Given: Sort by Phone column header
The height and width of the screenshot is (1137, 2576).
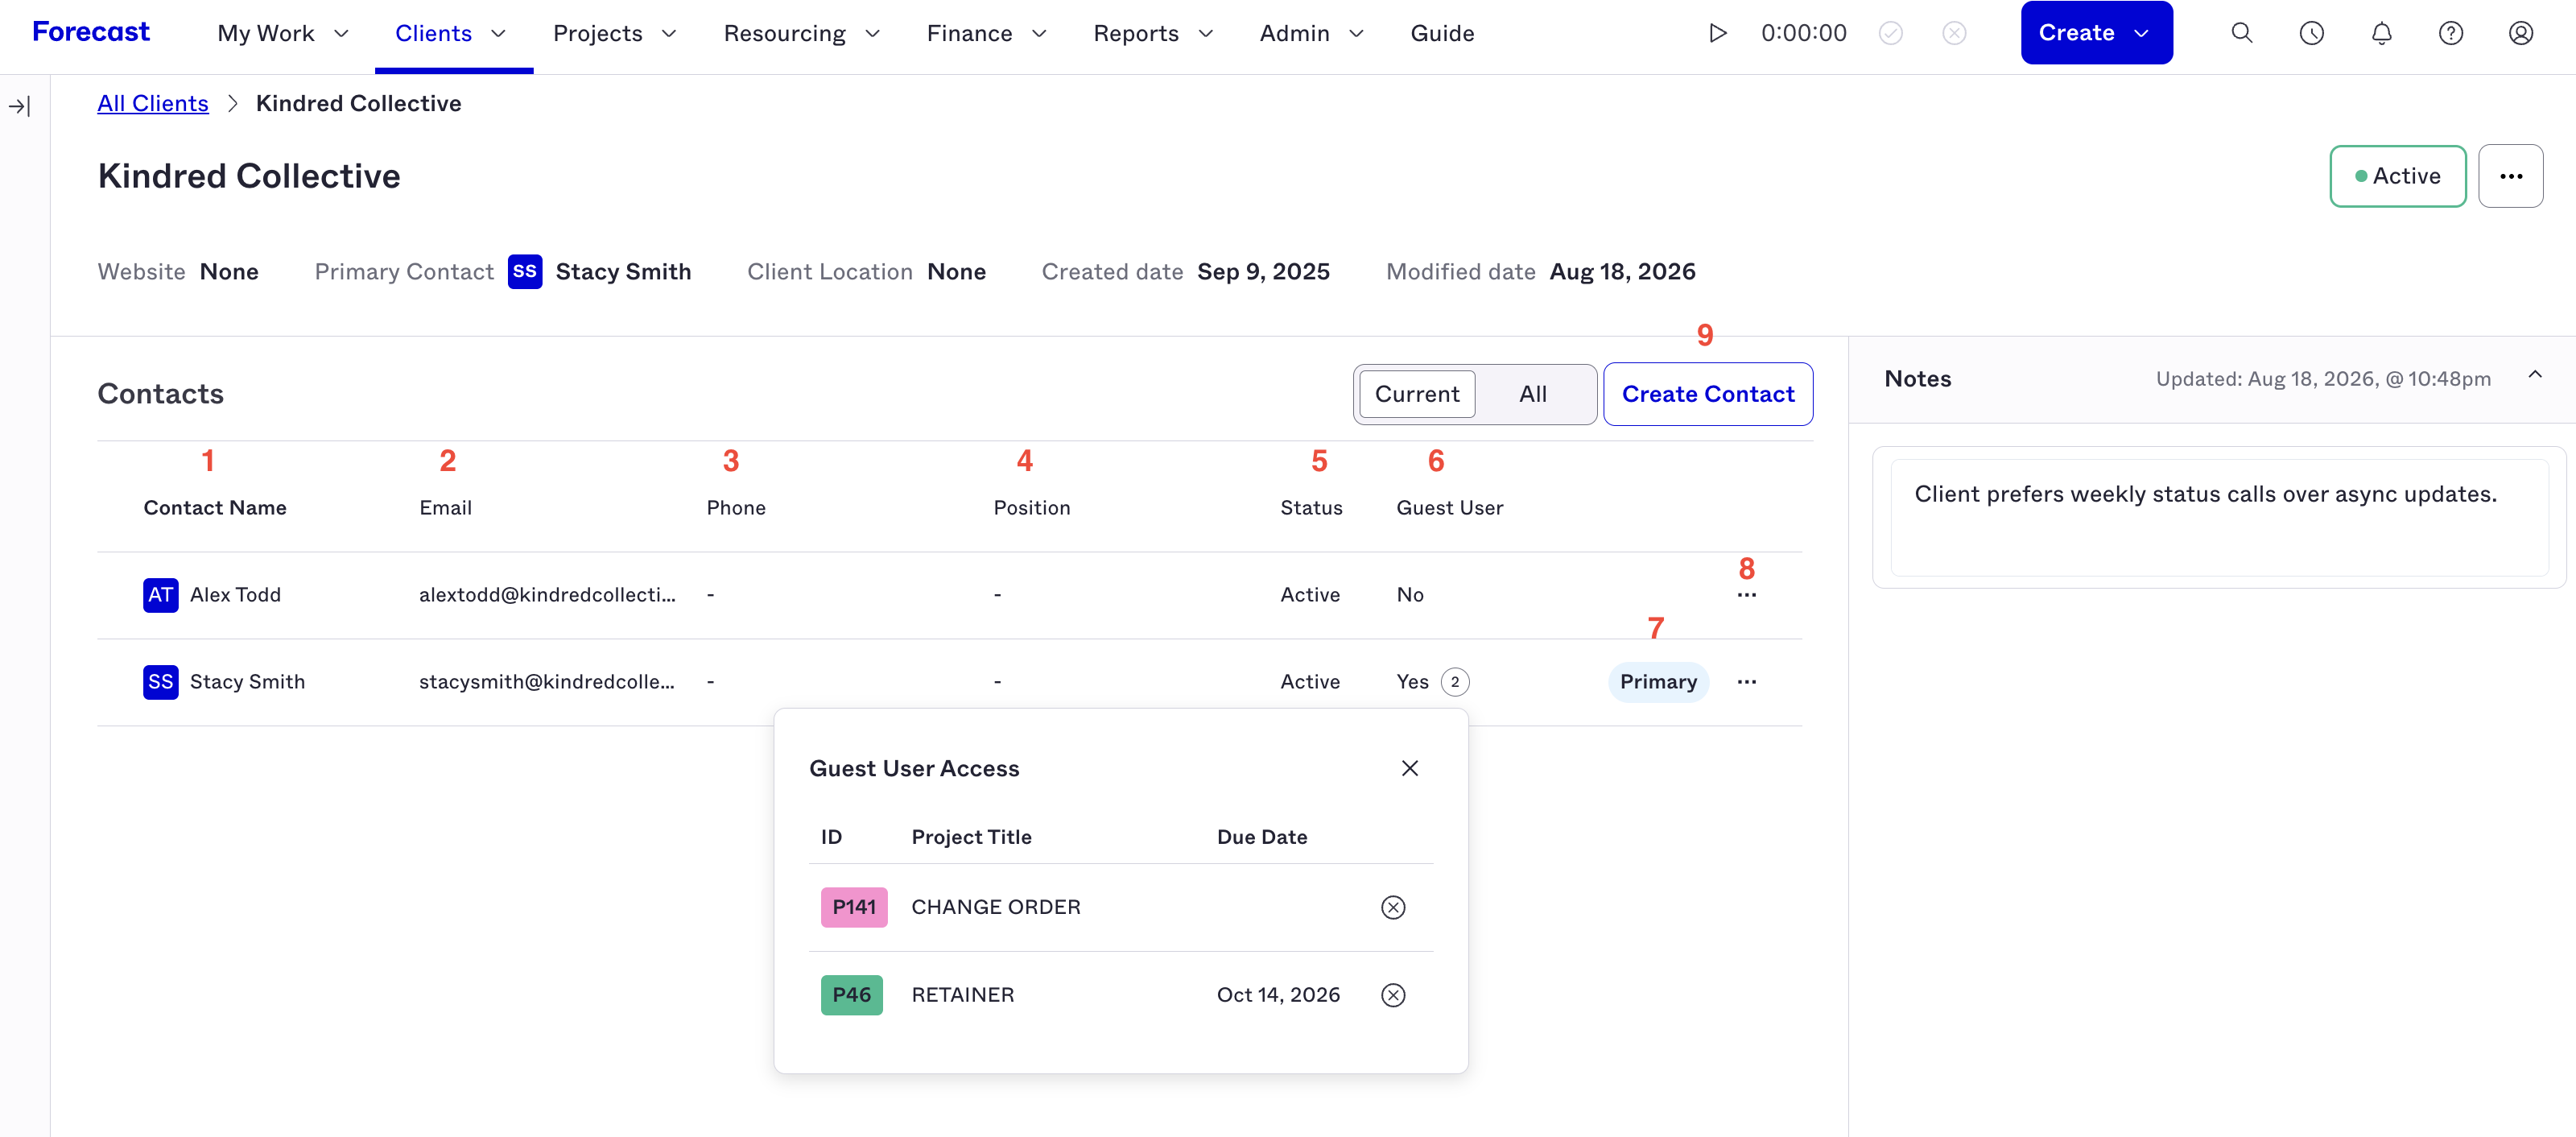Looking at the screenshot, I should coord(736,508).
